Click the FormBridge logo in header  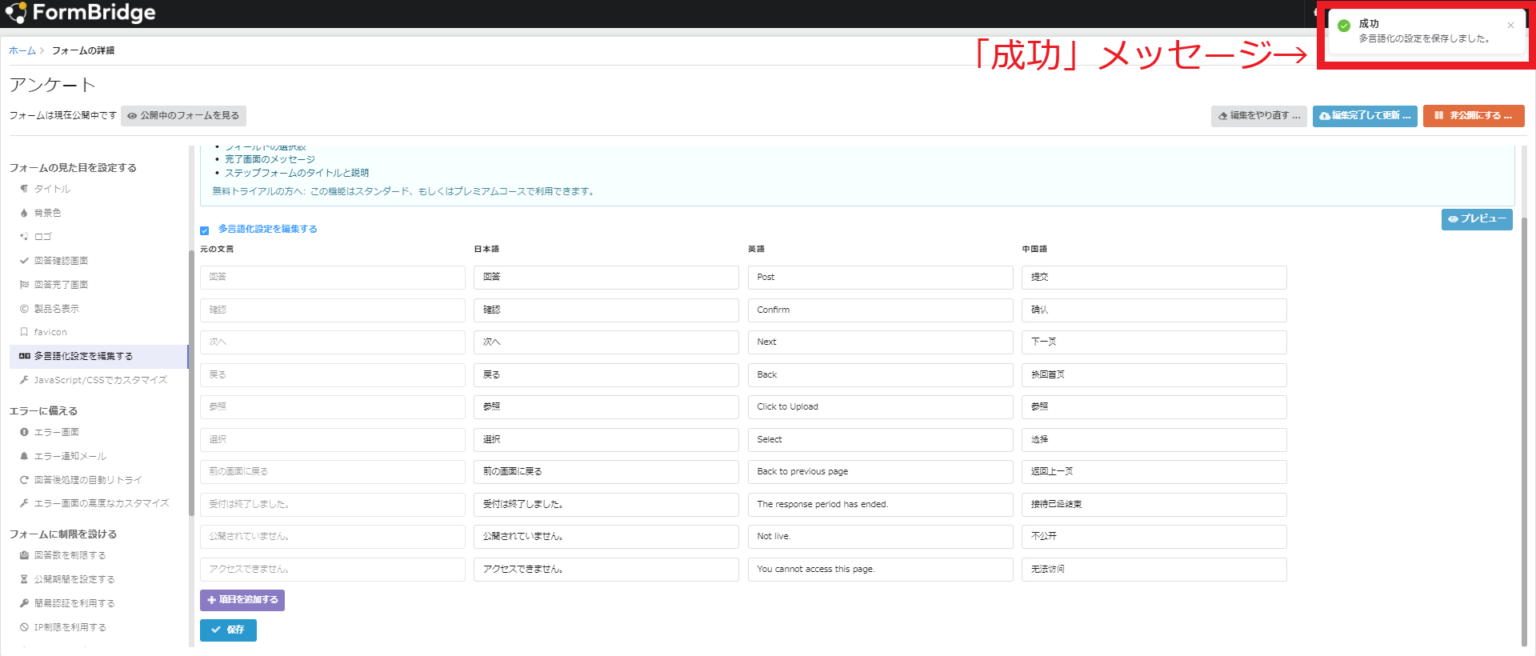81,13
